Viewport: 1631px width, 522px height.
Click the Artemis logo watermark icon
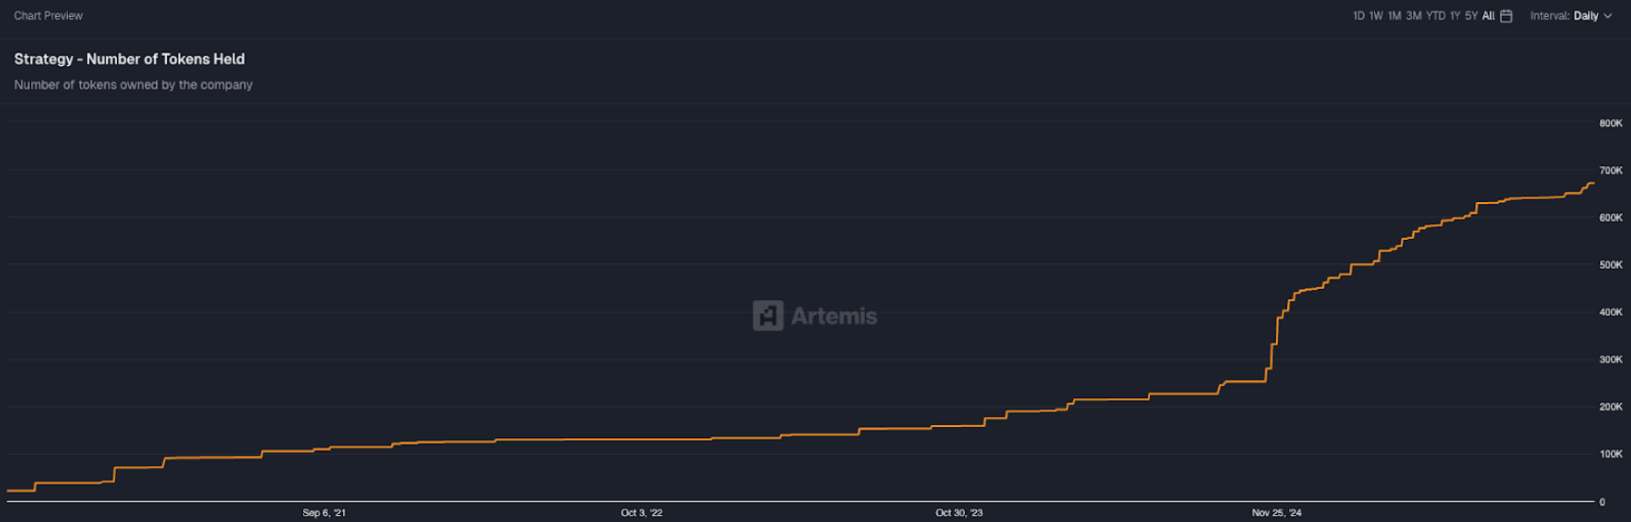tap(767, 316)
